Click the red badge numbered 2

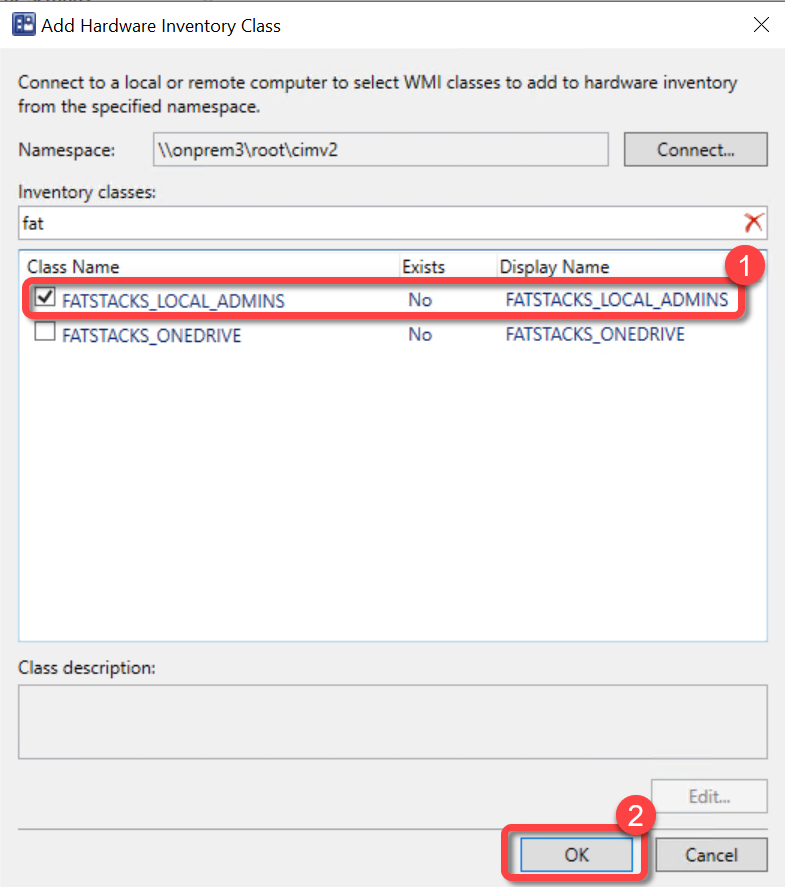(x=634, y=815)
